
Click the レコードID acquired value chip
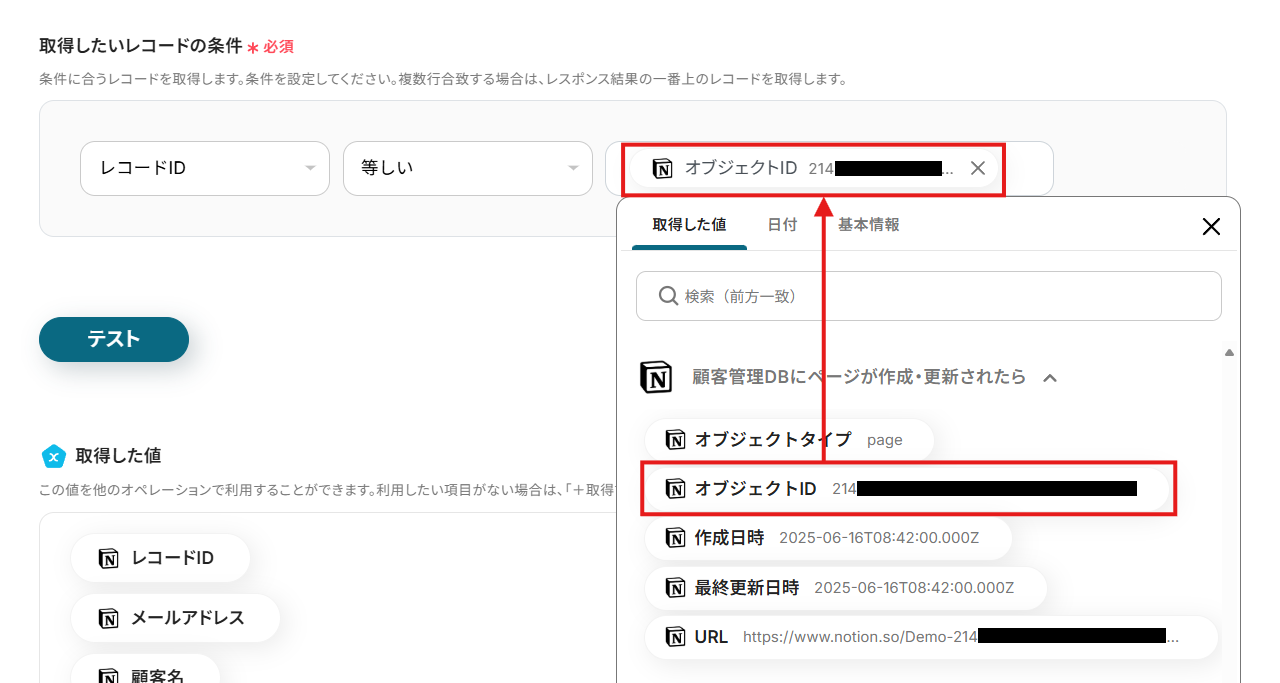(160, 558)
